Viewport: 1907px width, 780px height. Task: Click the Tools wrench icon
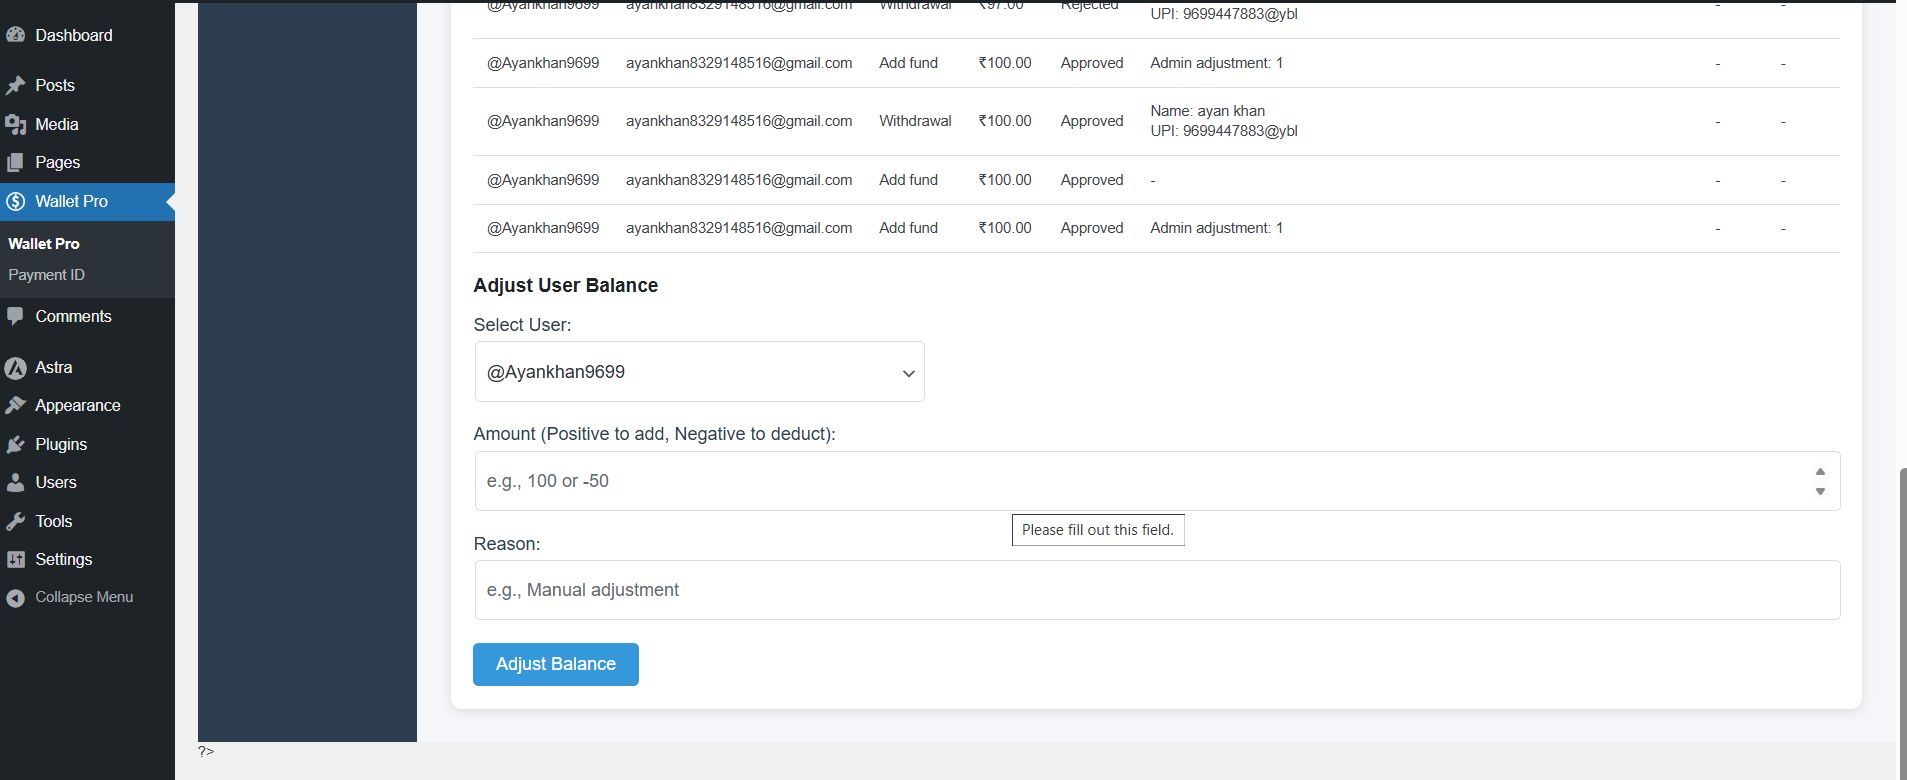[x=15, y=521]
